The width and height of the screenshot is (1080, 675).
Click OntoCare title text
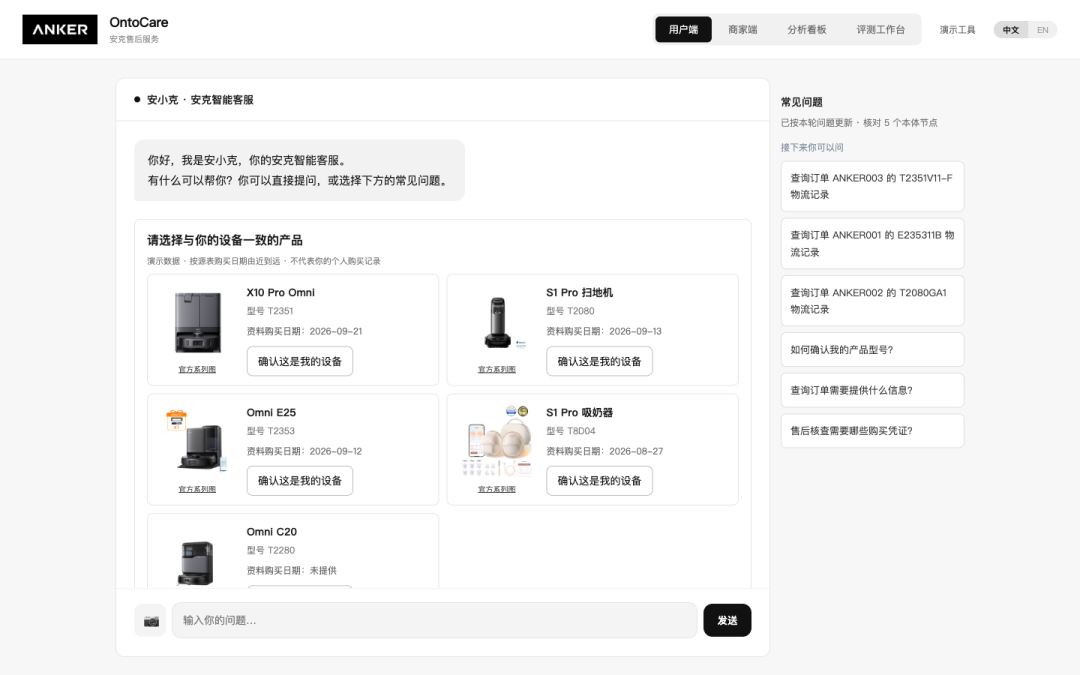point(138,23)
